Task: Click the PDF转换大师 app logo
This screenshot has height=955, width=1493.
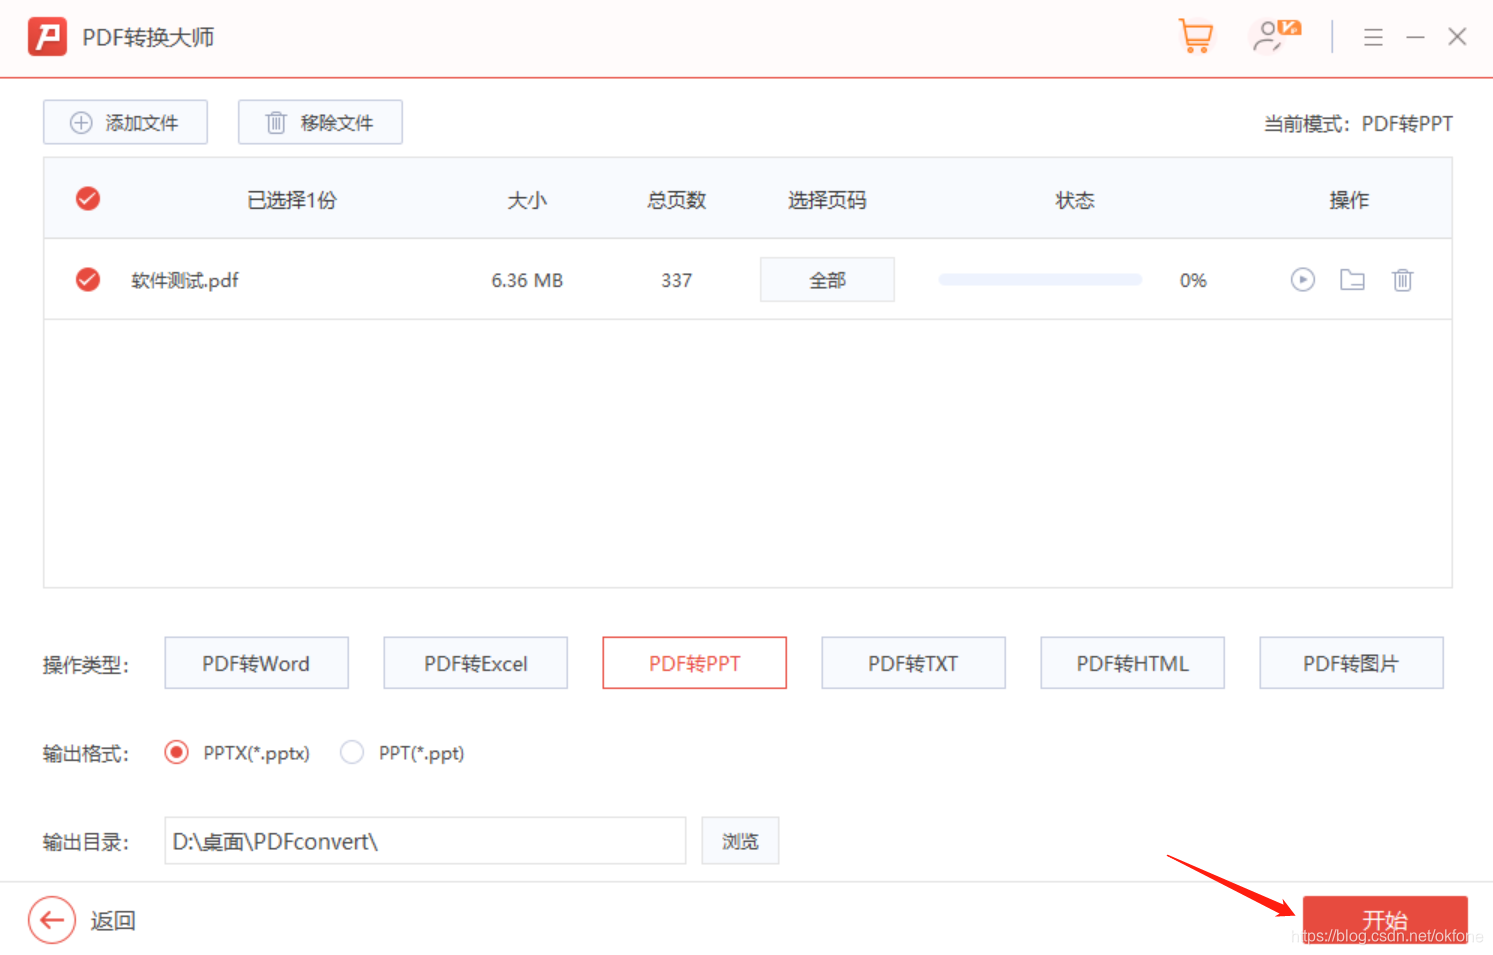Action: pos(47,37)
